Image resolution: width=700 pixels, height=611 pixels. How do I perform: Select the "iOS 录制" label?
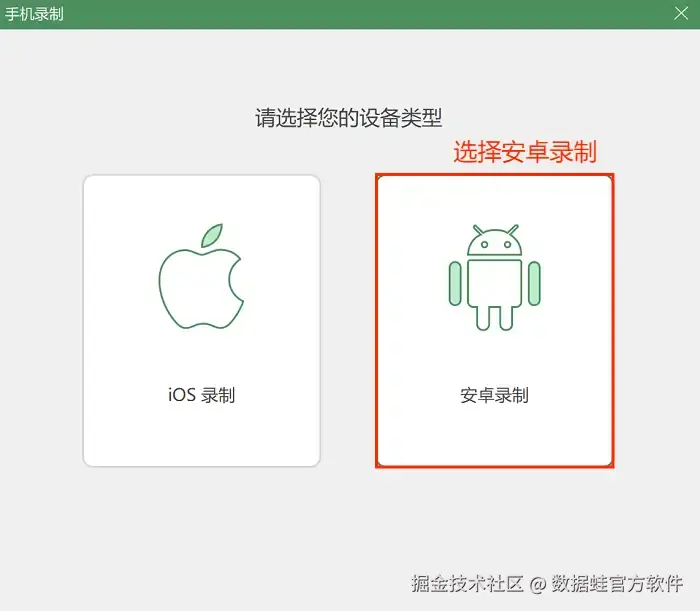pos(201,395)
